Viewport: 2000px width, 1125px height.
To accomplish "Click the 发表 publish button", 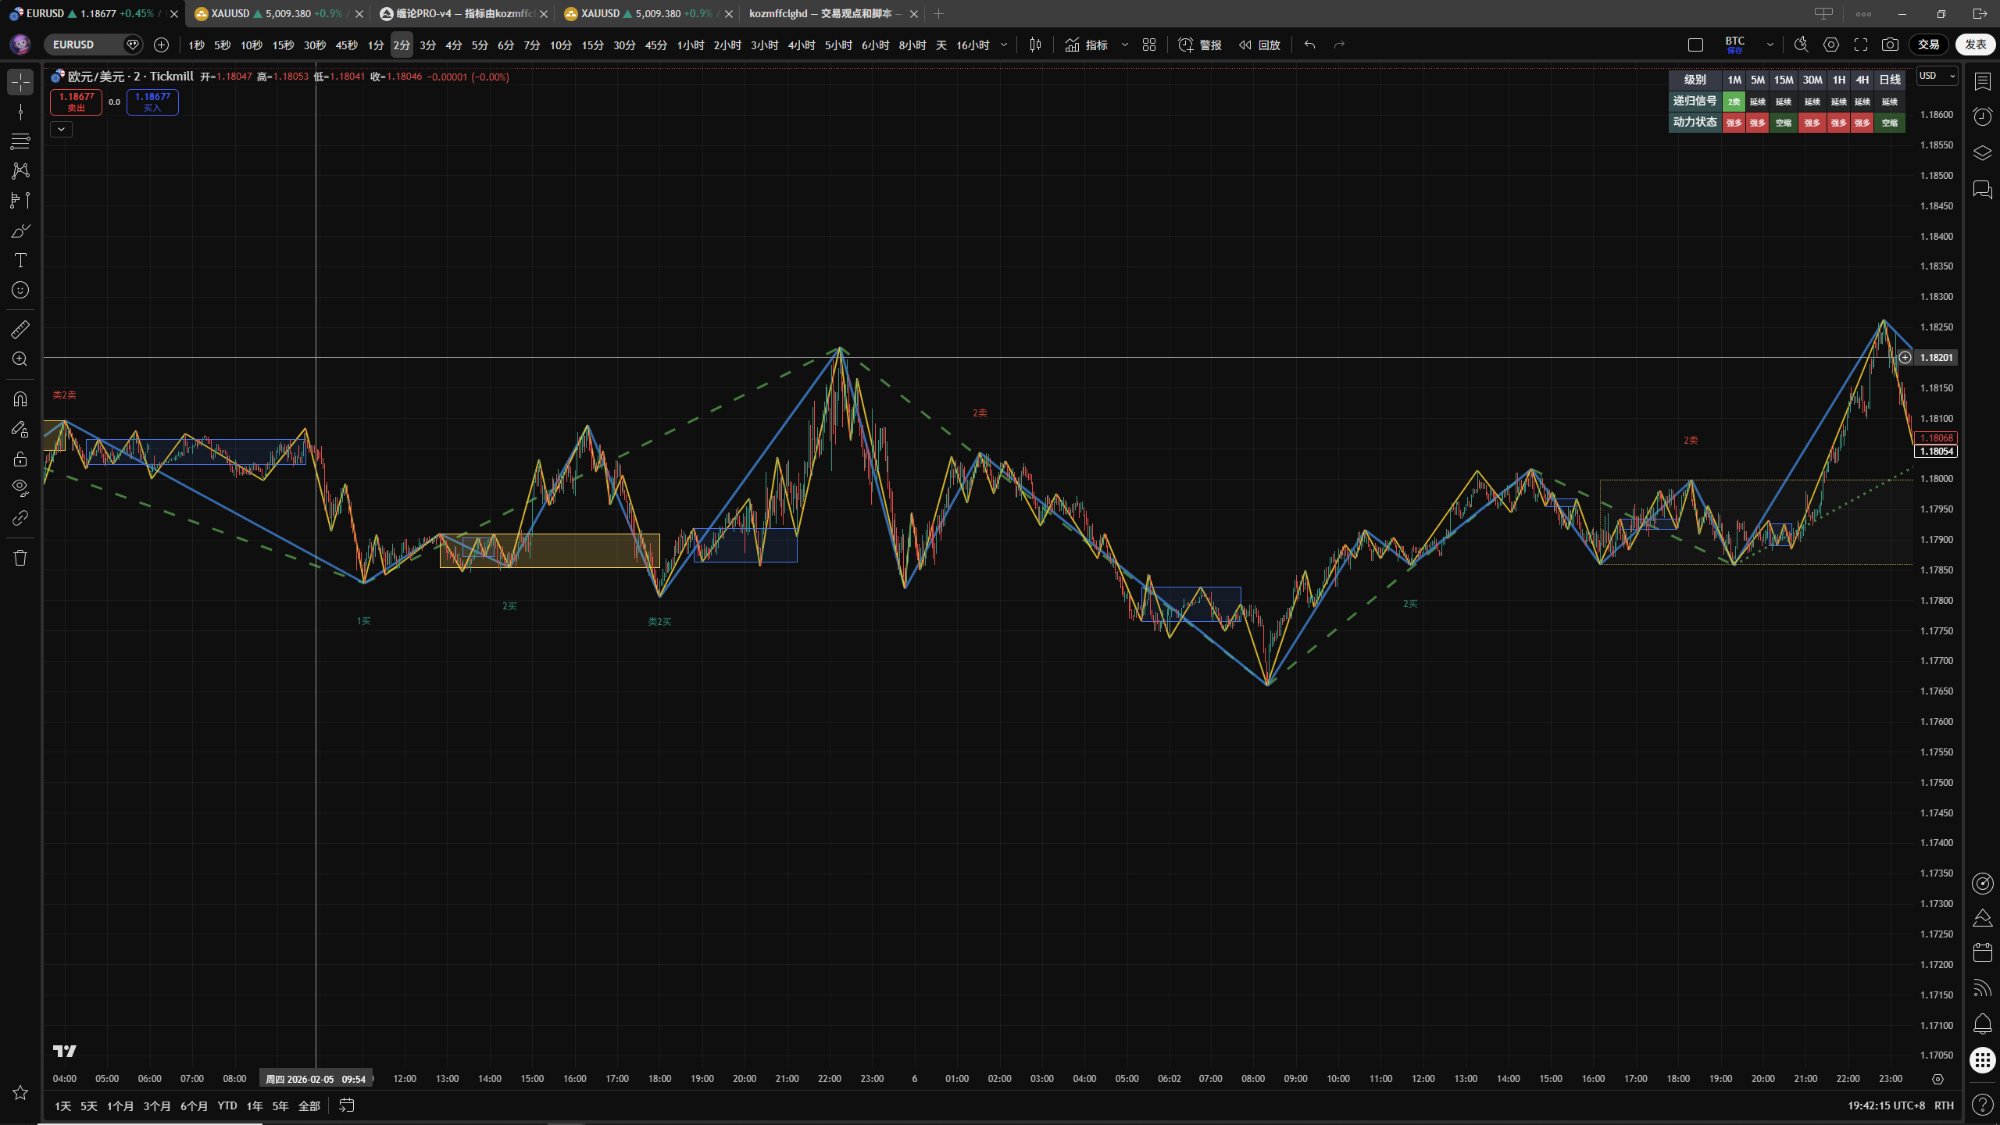I will click(1975, 45).
